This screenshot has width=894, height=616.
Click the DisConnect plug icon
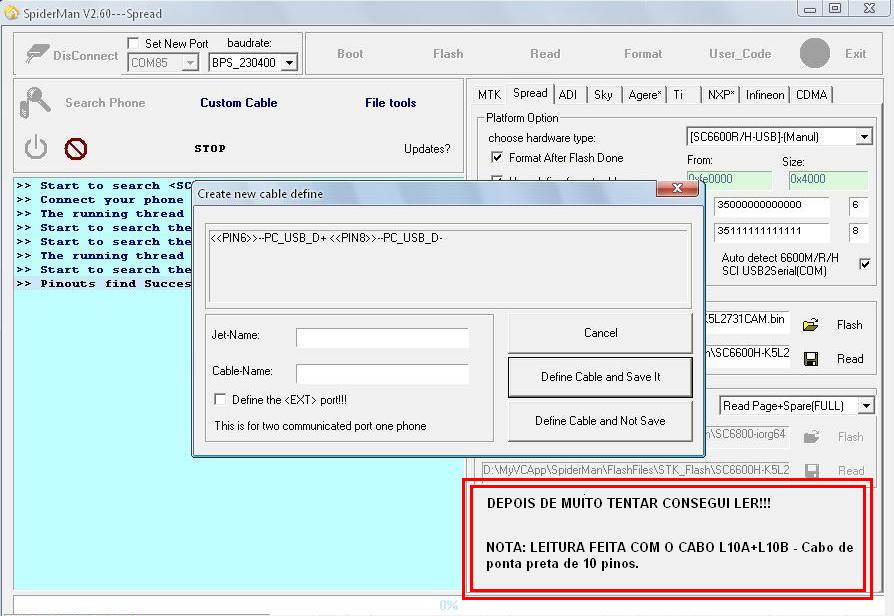click(37, 55)
